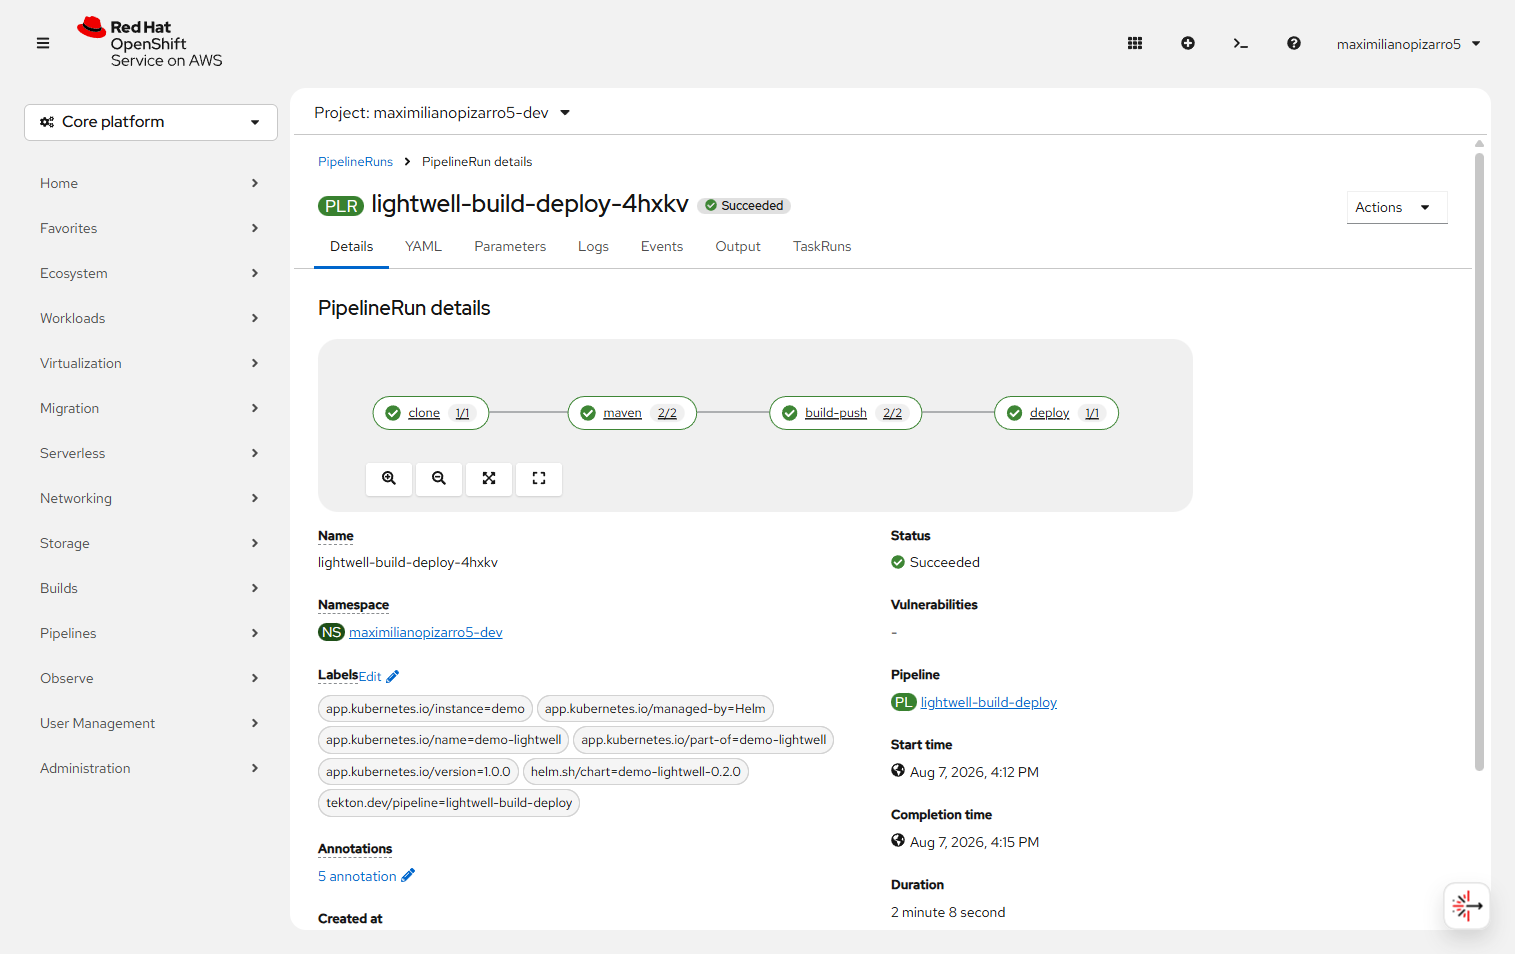Switch to the Logs tab
The height and width of the screenshot is (954, 1515).
[593, 247]
